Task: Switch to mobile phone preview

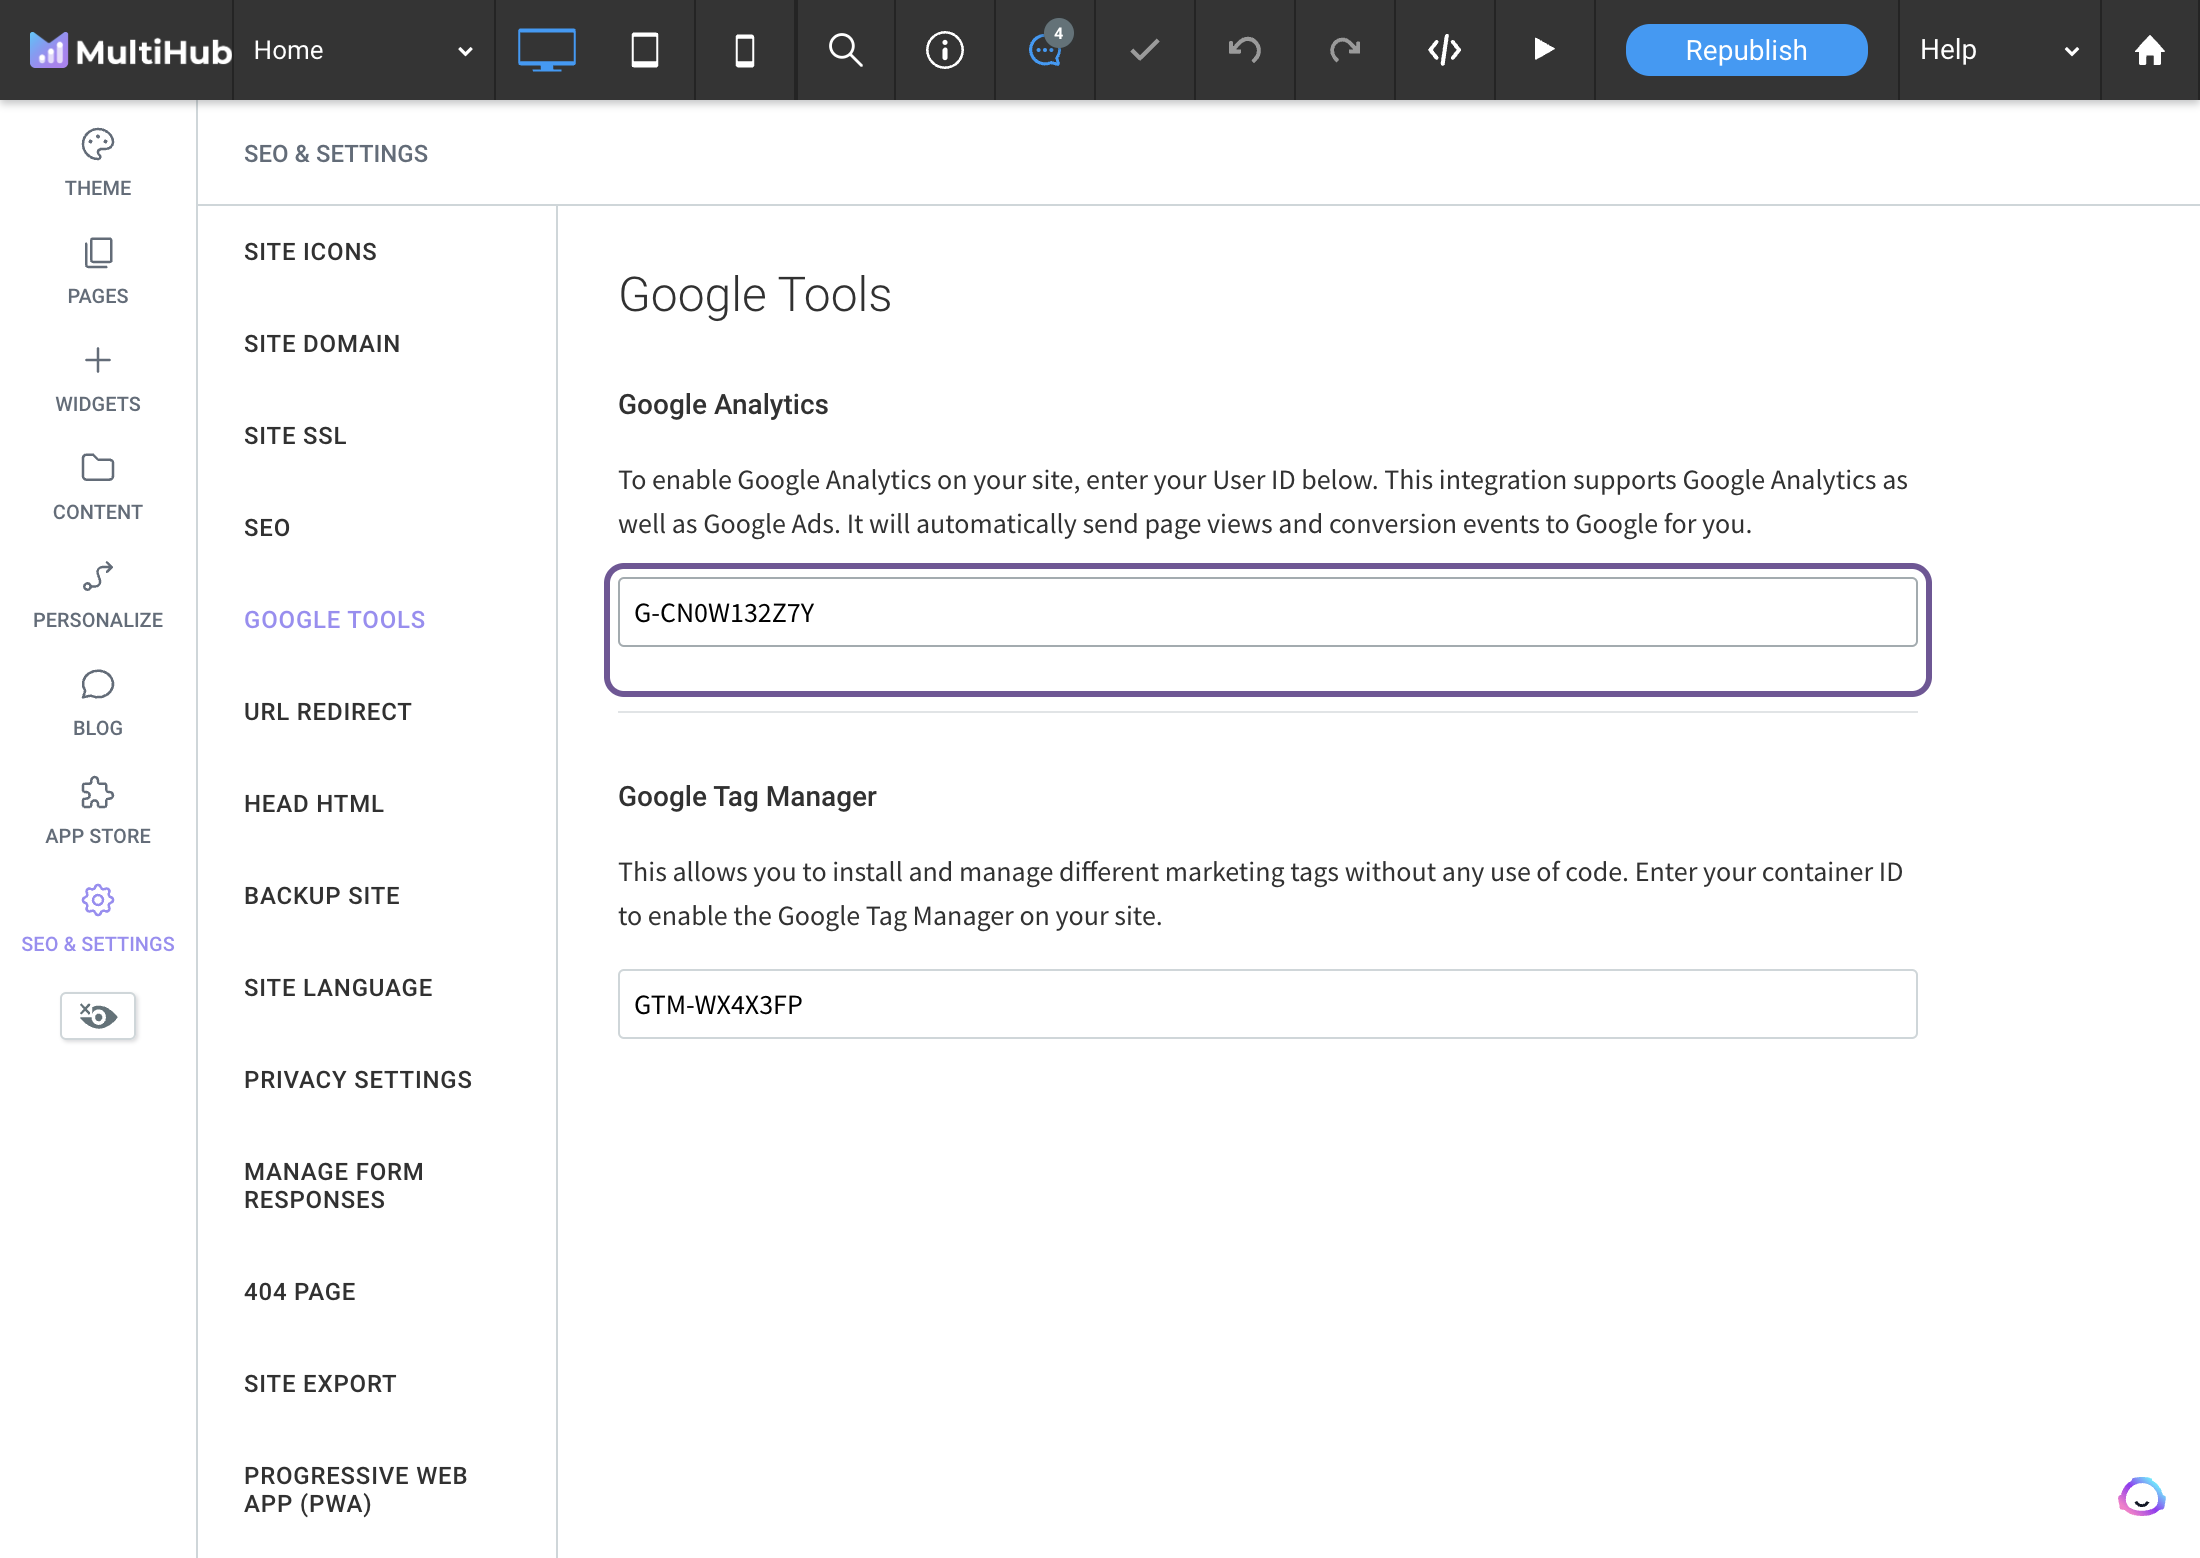Action: (745, 50)
